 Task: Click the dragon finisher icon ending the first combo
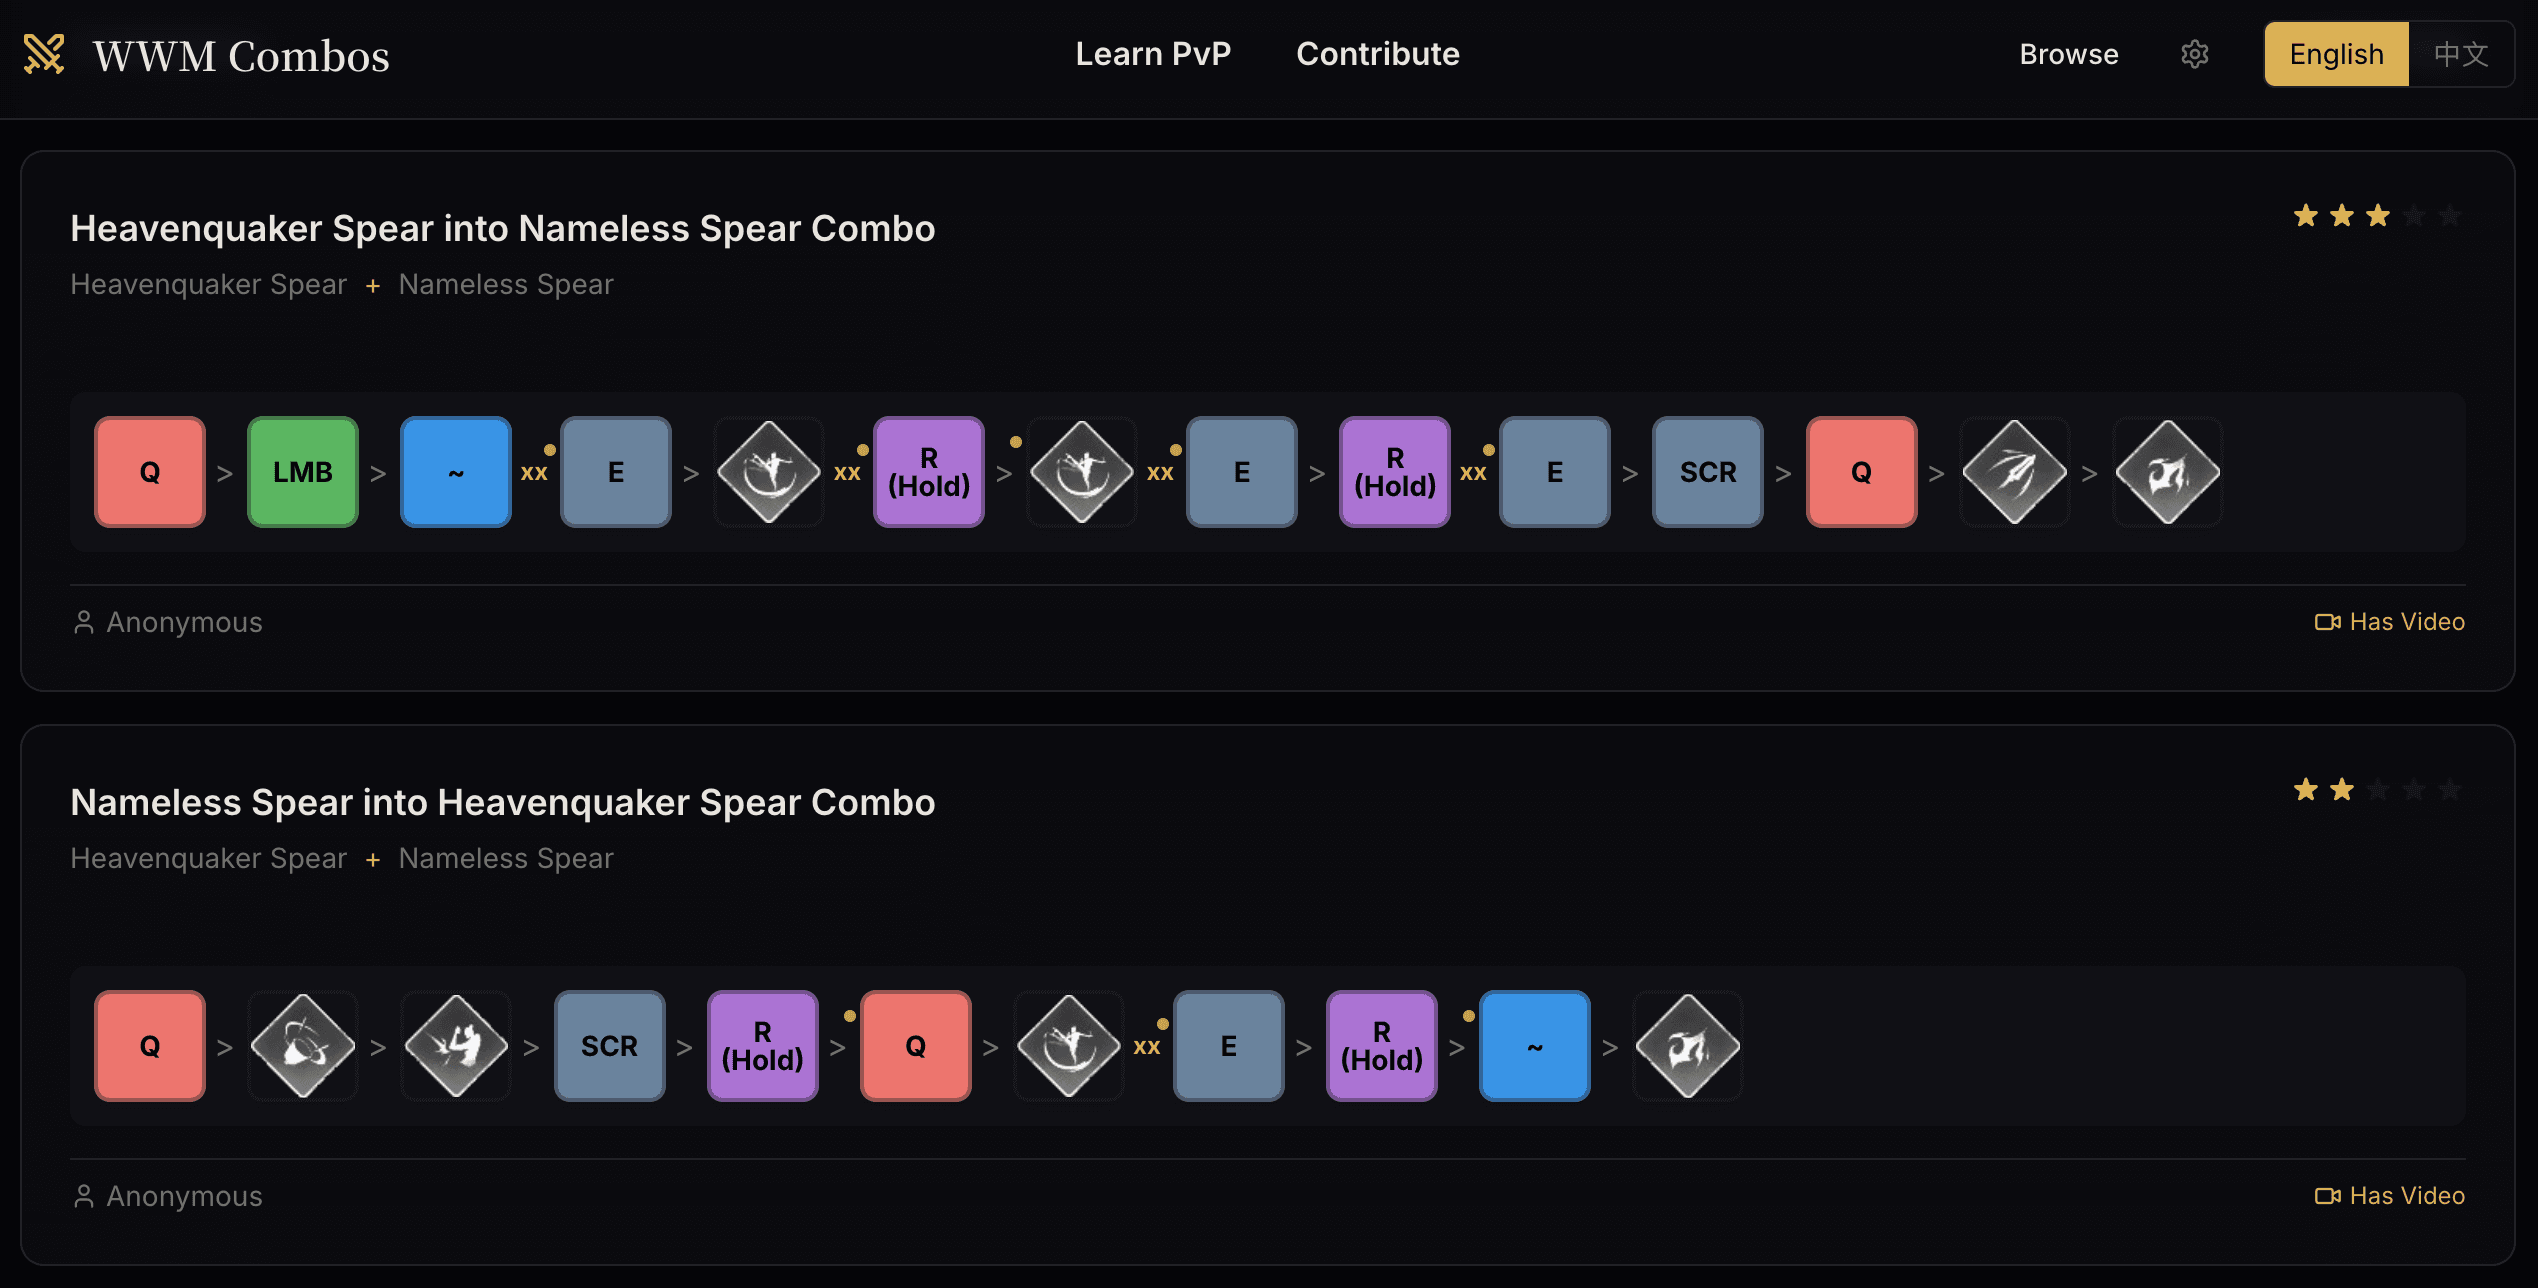click(2165, 471)
